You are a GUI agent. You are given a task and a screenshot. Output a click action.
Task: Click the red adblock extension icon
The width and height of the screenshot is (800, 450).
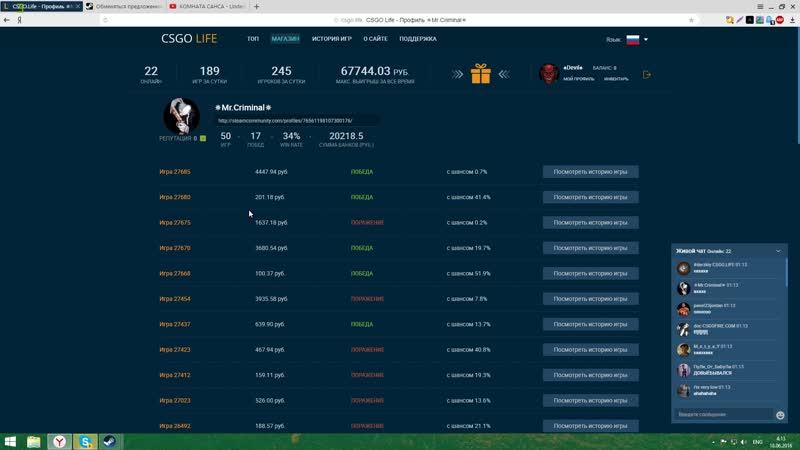(x=780, y=20)
